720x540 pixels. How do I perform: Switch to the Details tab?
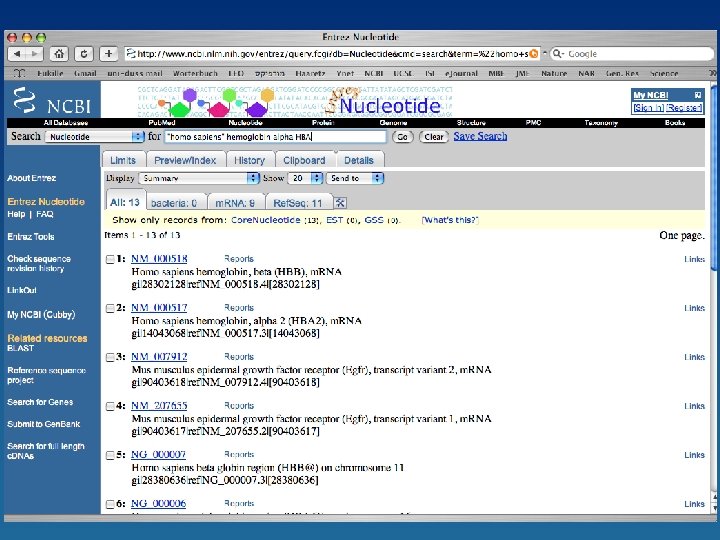(359, 160)
